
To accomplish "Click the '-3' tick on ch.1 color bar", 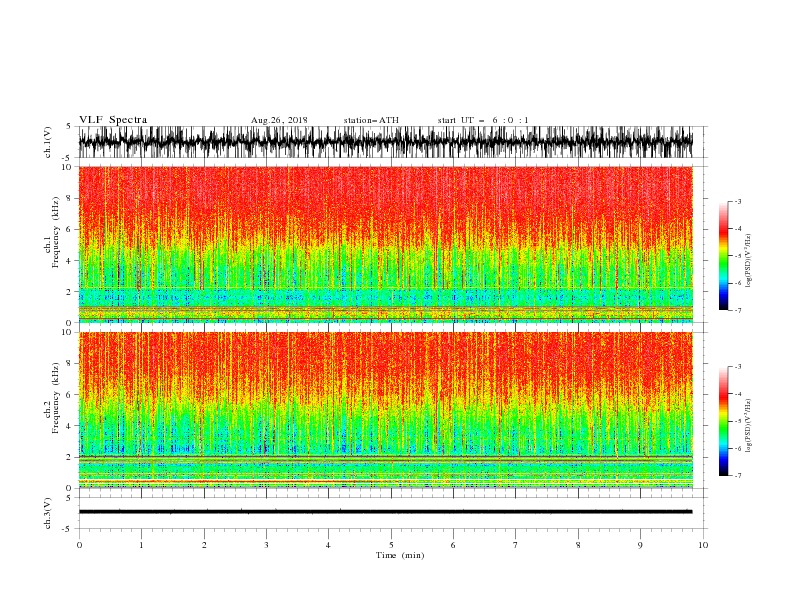I will pyautogui.click(x=737, y=201).
